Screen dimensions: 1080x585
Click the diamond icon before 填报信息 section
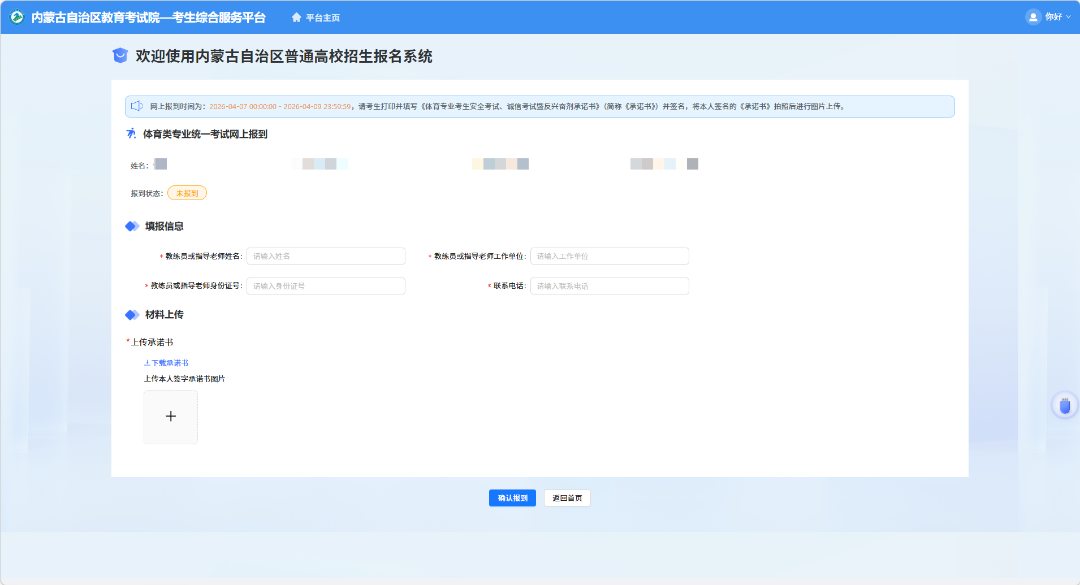[x=131, y=225]
